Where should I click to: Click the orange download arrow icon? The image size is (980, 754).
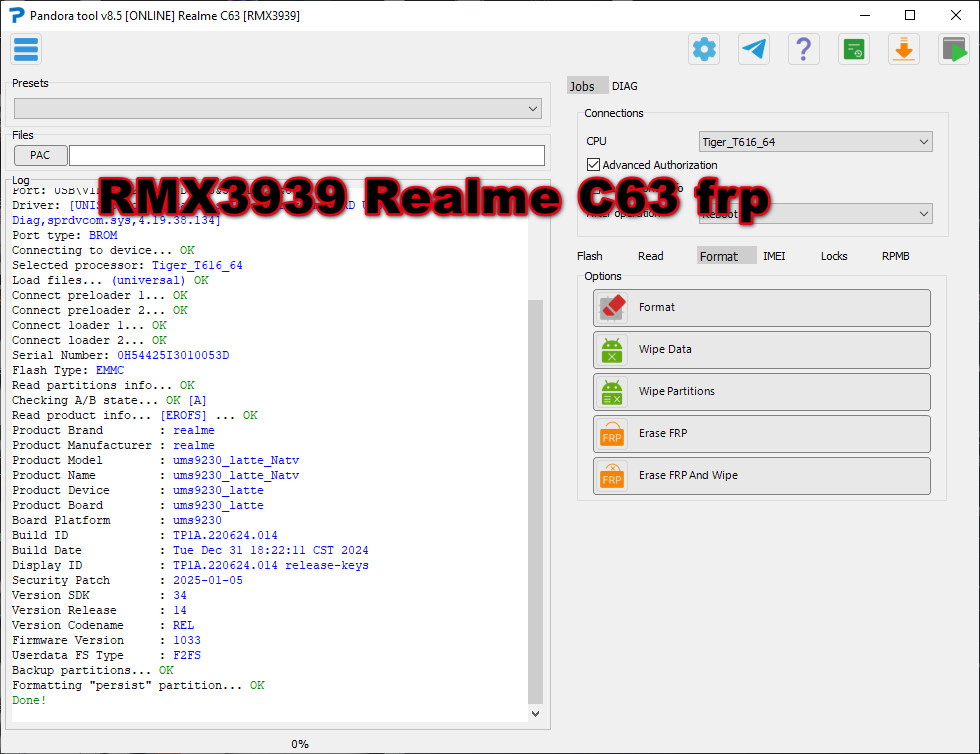[x=904, y=49]
